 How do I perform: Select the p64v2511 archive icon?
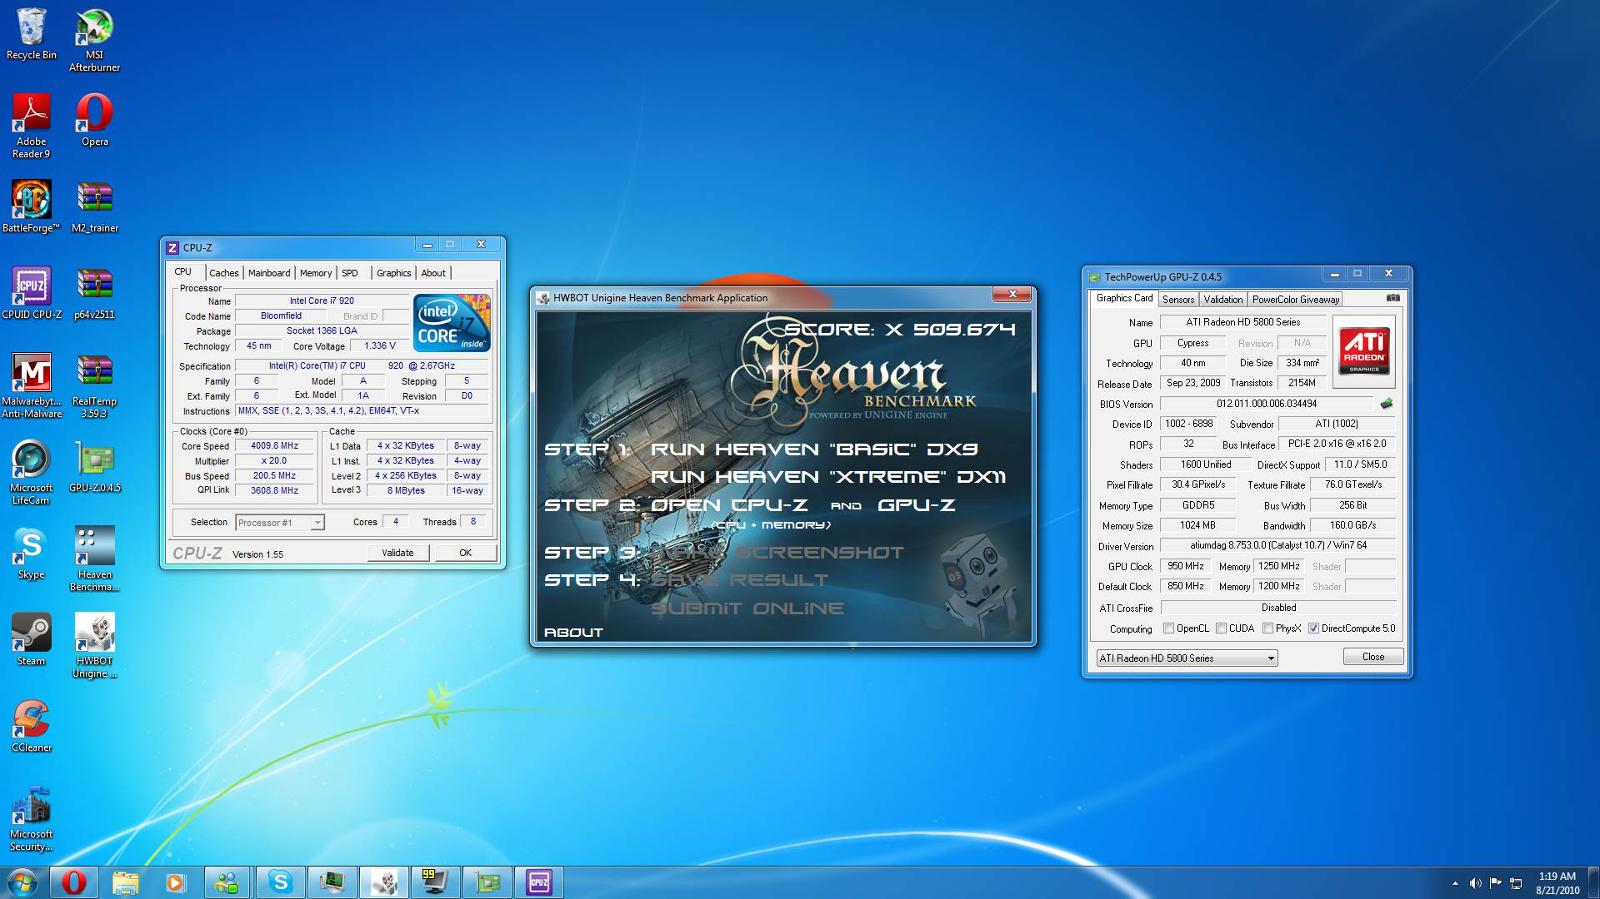(94, 292)
